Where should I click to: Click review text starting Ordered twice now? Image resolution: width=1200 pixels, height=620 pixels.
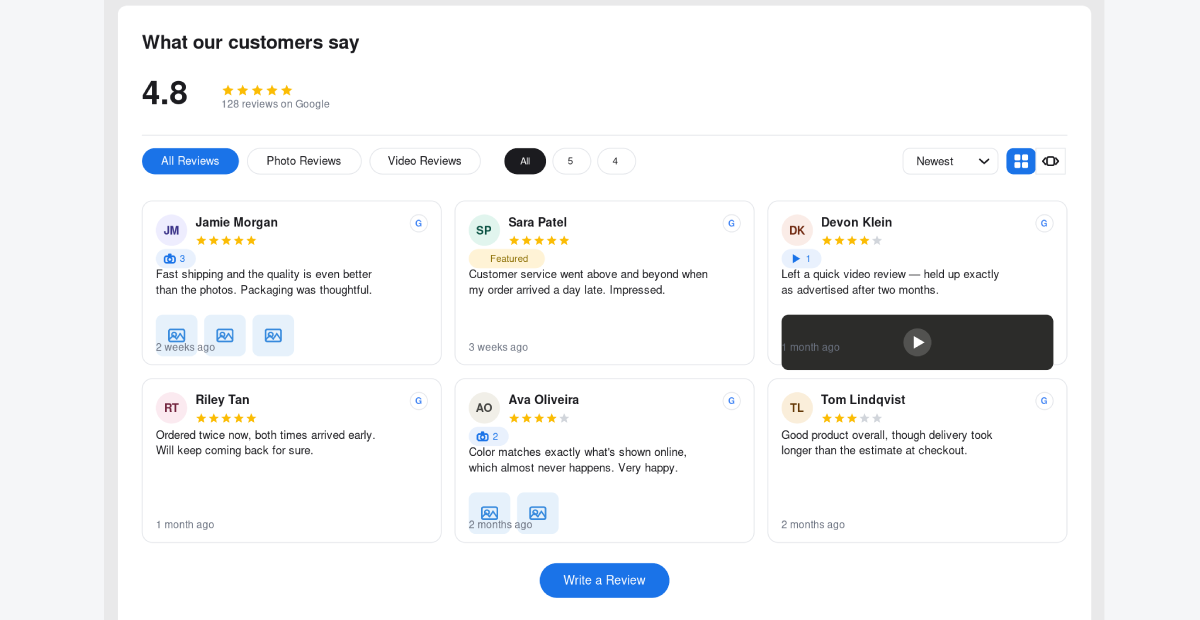[266, 443]
